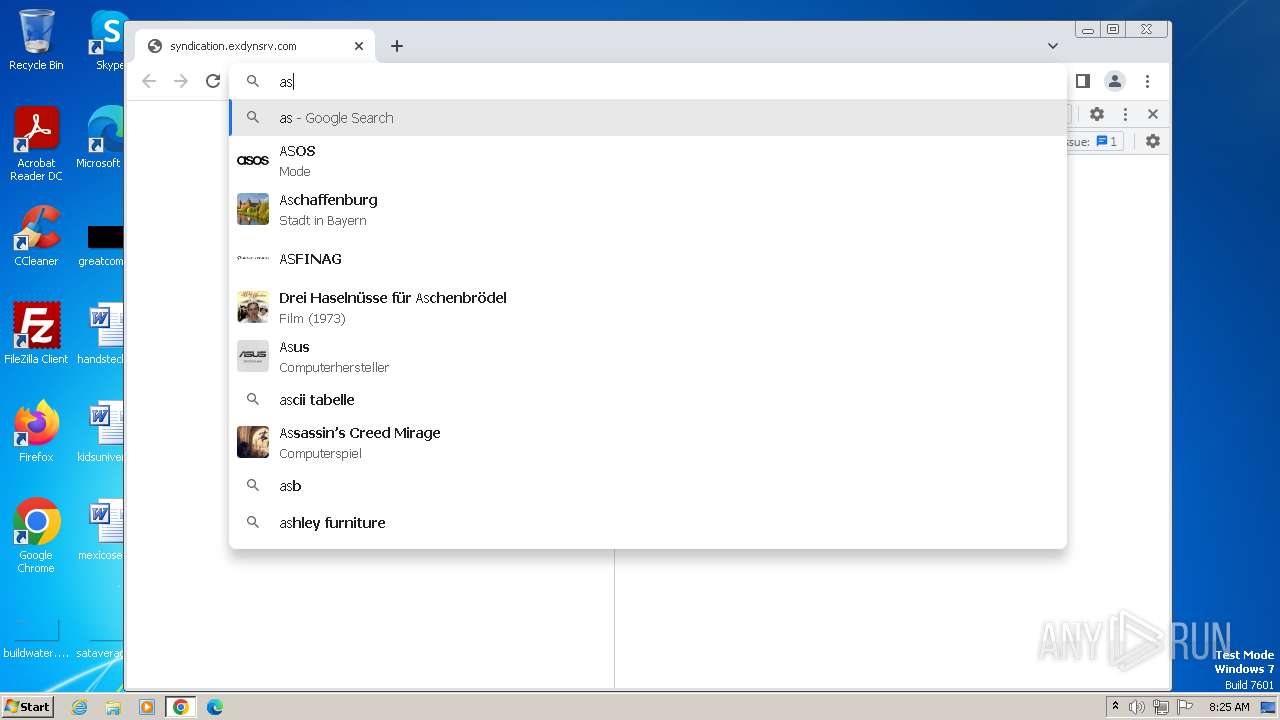Click the Chrome forward arrow
The width and height of the screenshot is (1280, 720).
[181, 81]
